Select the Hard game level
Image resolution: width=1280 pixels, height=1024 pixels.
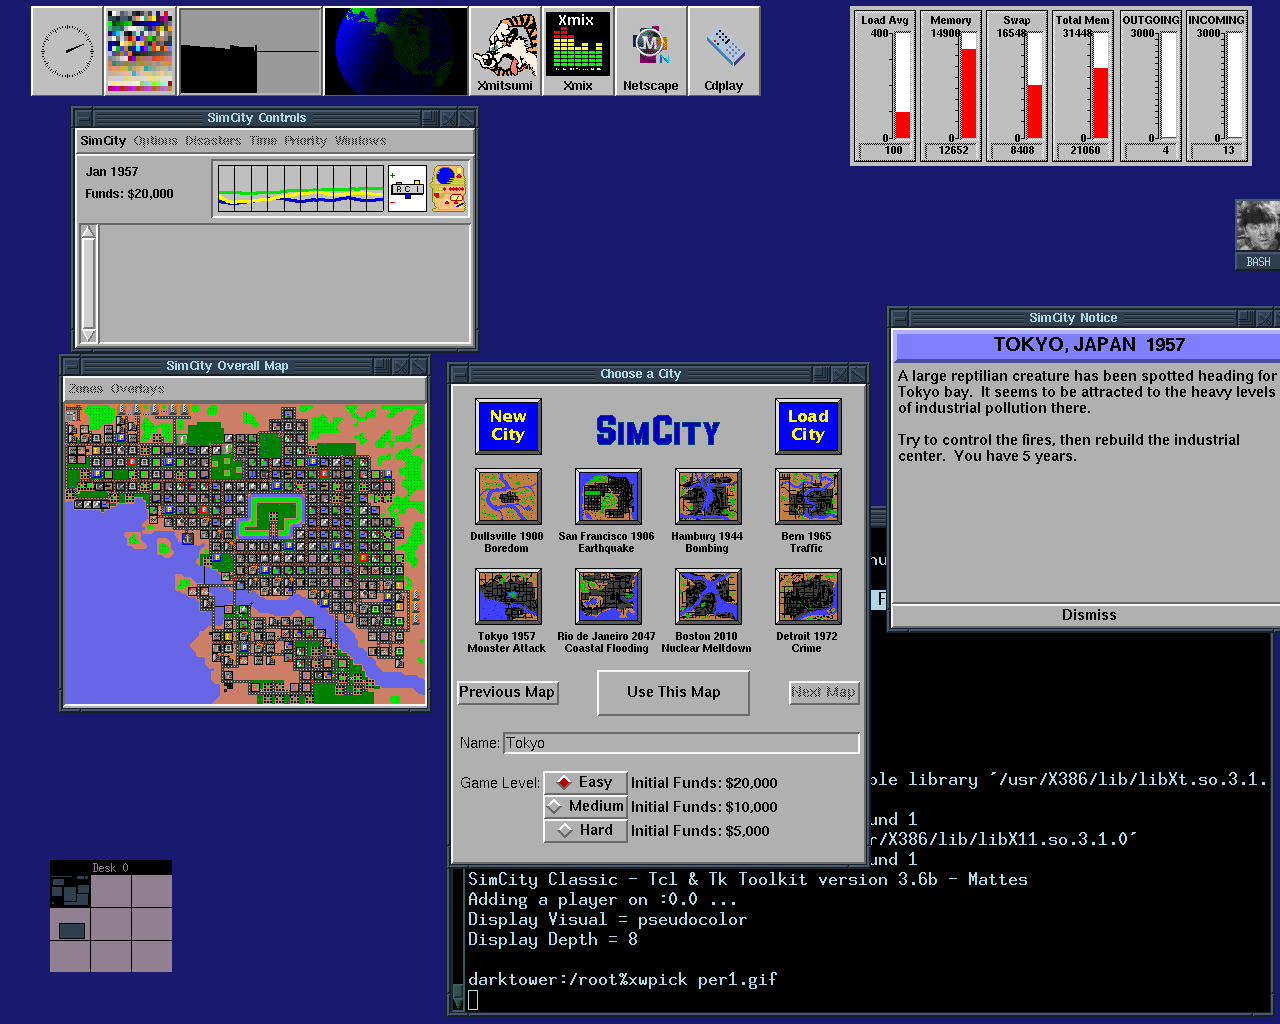(586, 830)
